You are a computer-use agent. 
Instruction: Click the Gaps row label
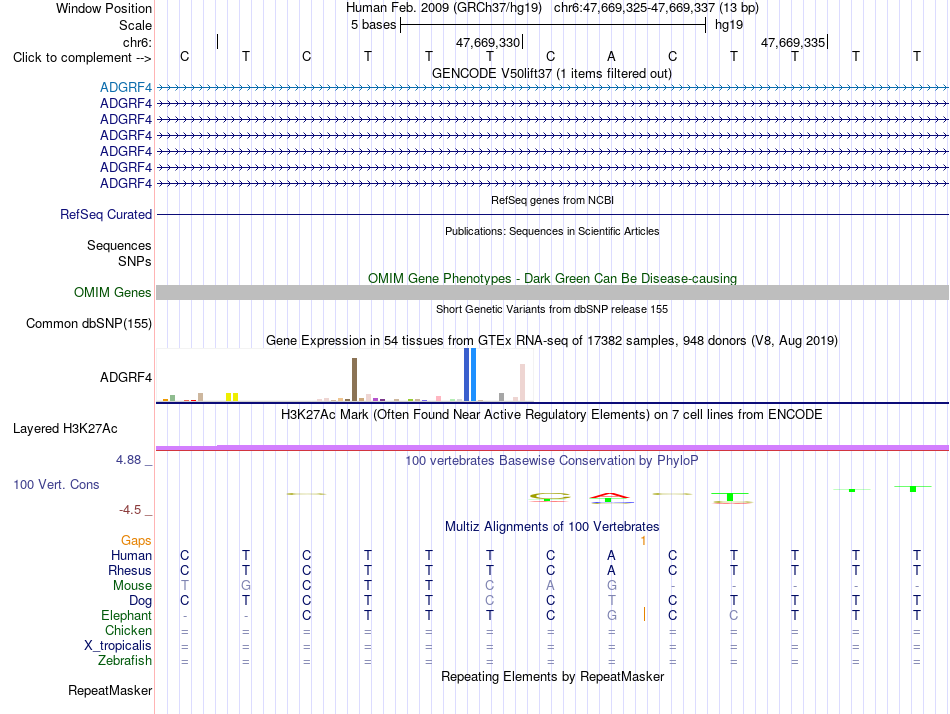point(136,540)
